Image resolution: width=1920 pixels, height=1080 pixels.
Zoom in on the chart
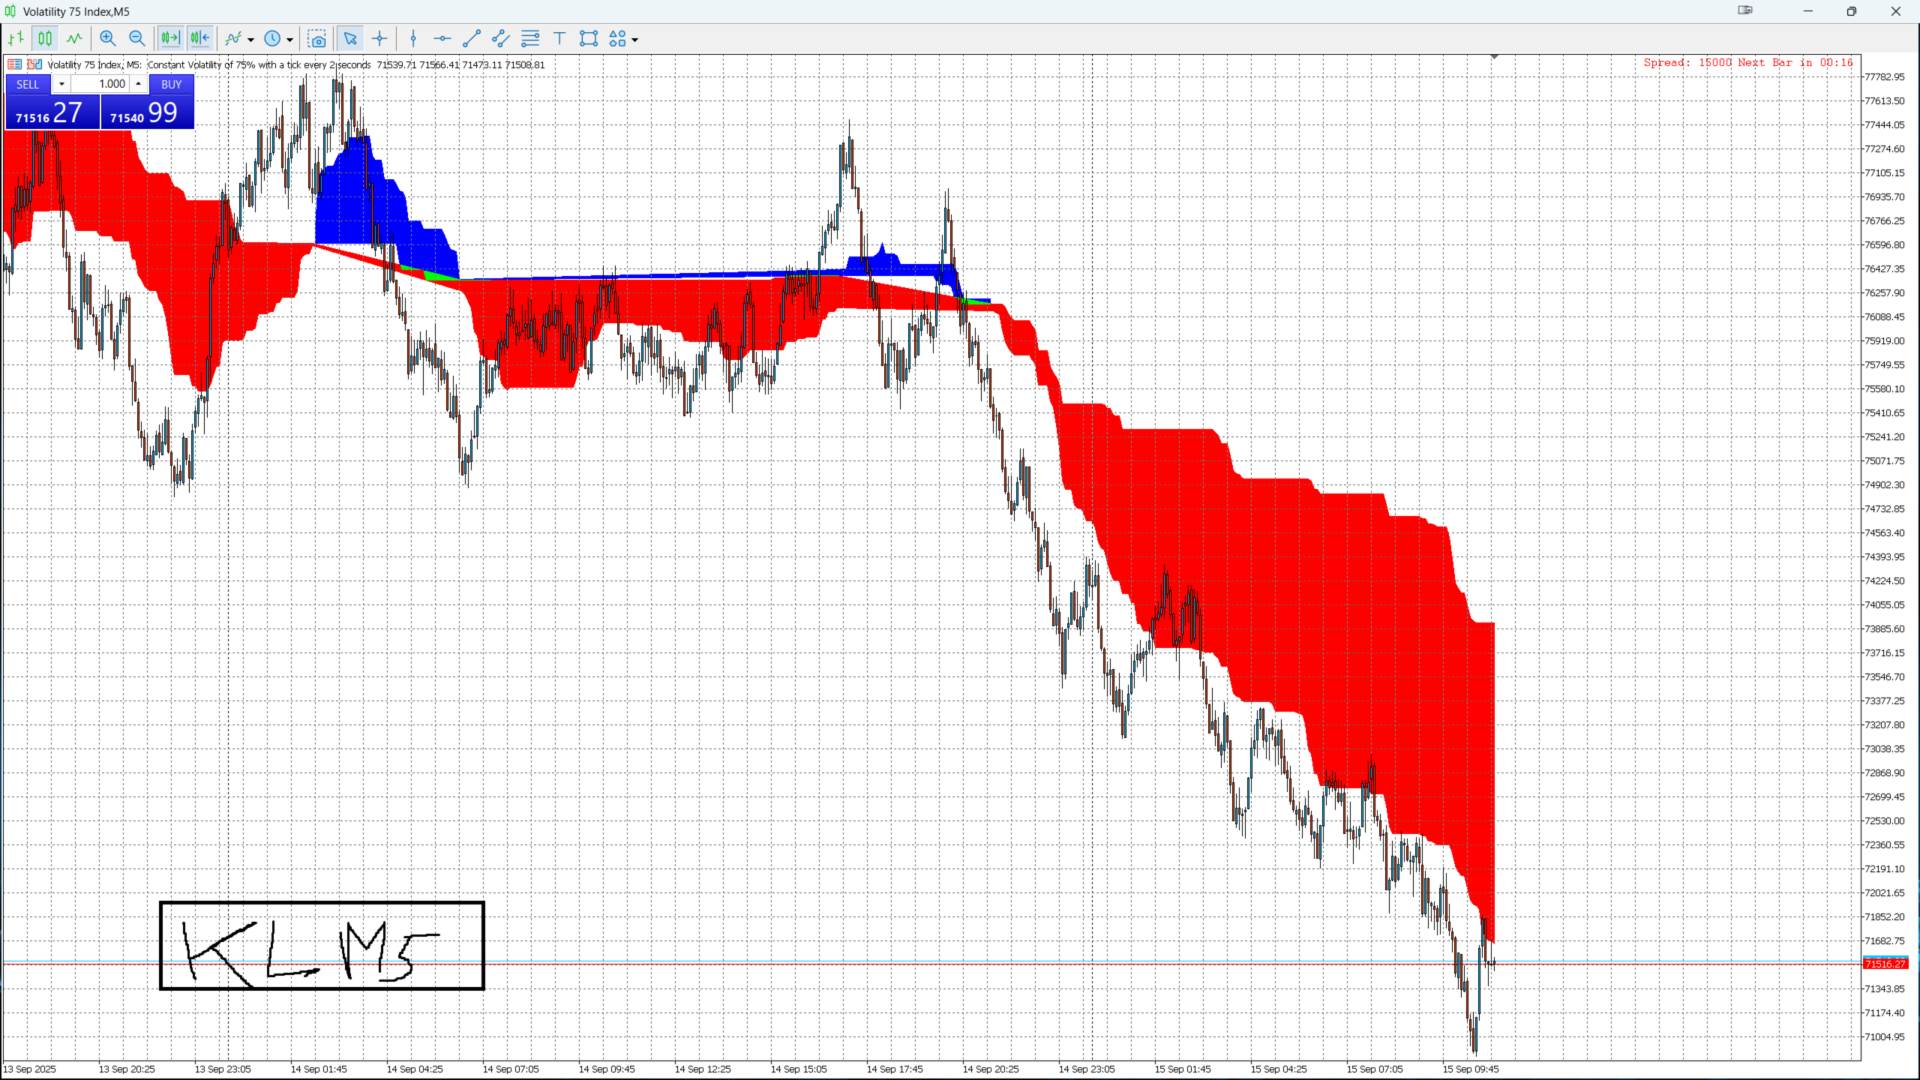(x=108, y=39)
